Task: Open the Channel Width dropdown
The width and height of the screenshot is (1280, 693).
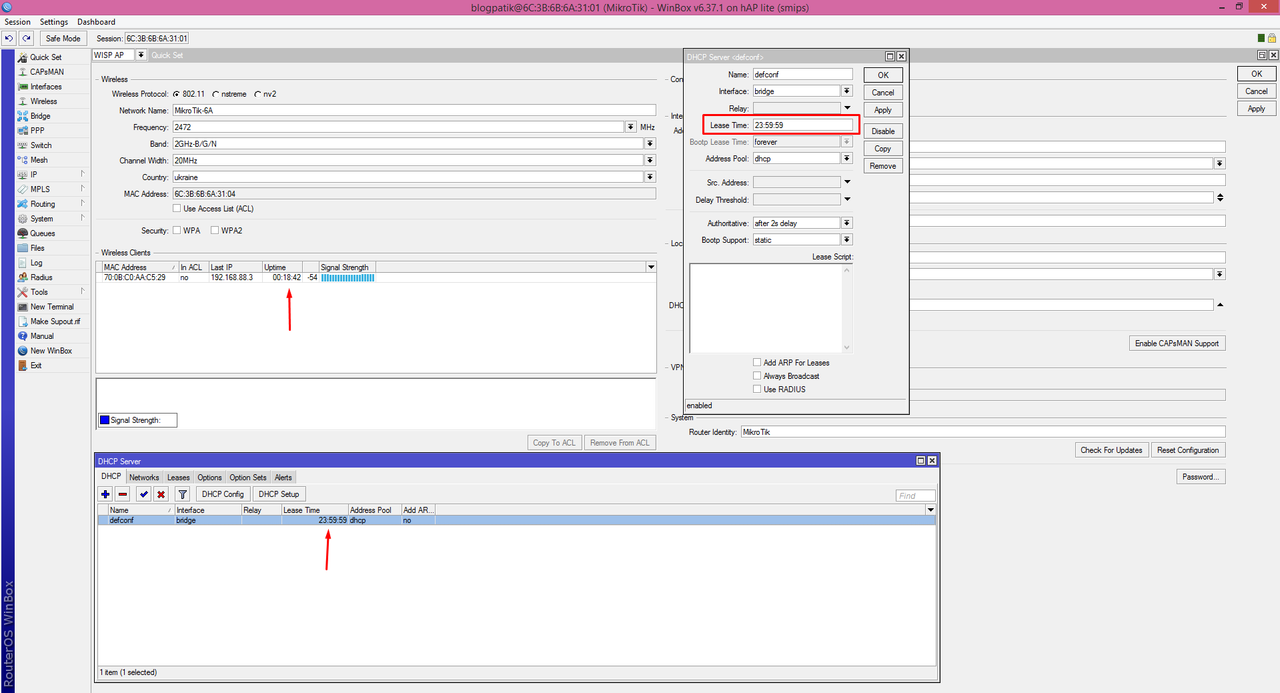Action: pyautogui.click(x=650, y=160)
